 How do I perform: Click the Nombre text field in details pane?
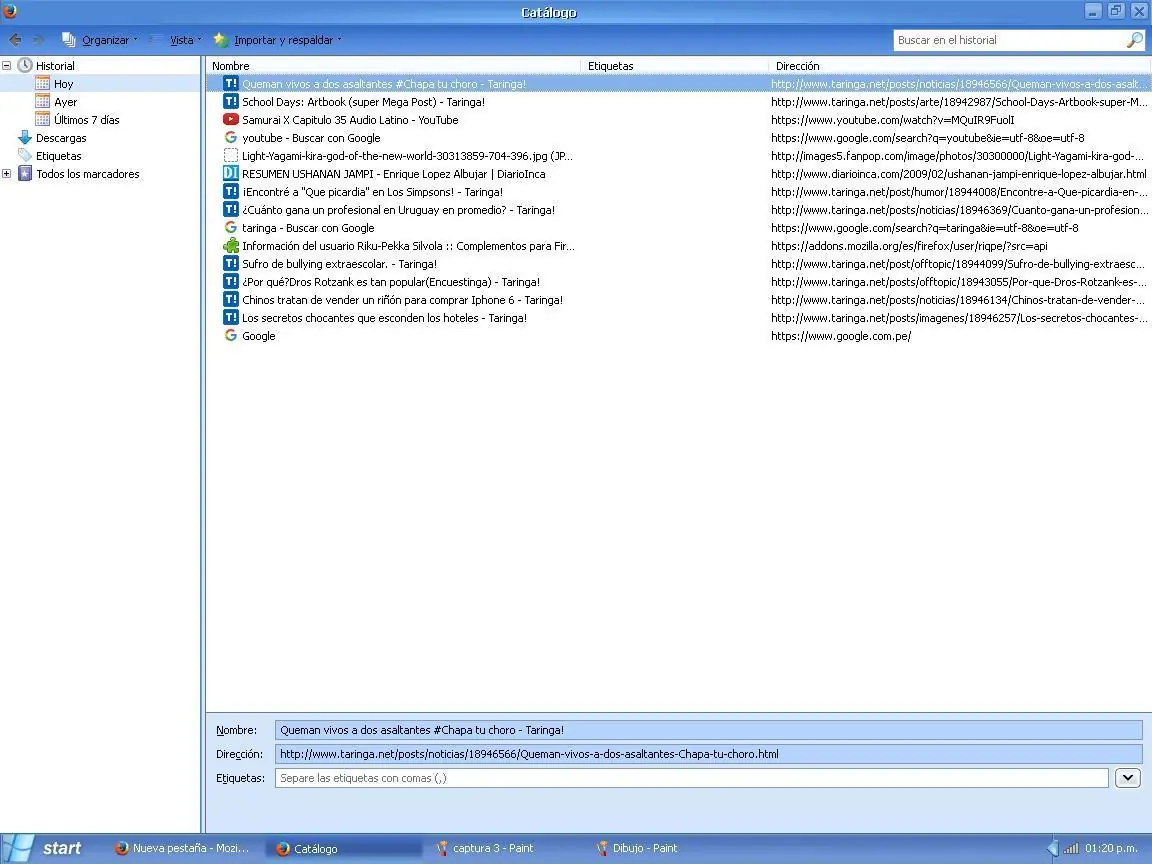click(708, 730)
